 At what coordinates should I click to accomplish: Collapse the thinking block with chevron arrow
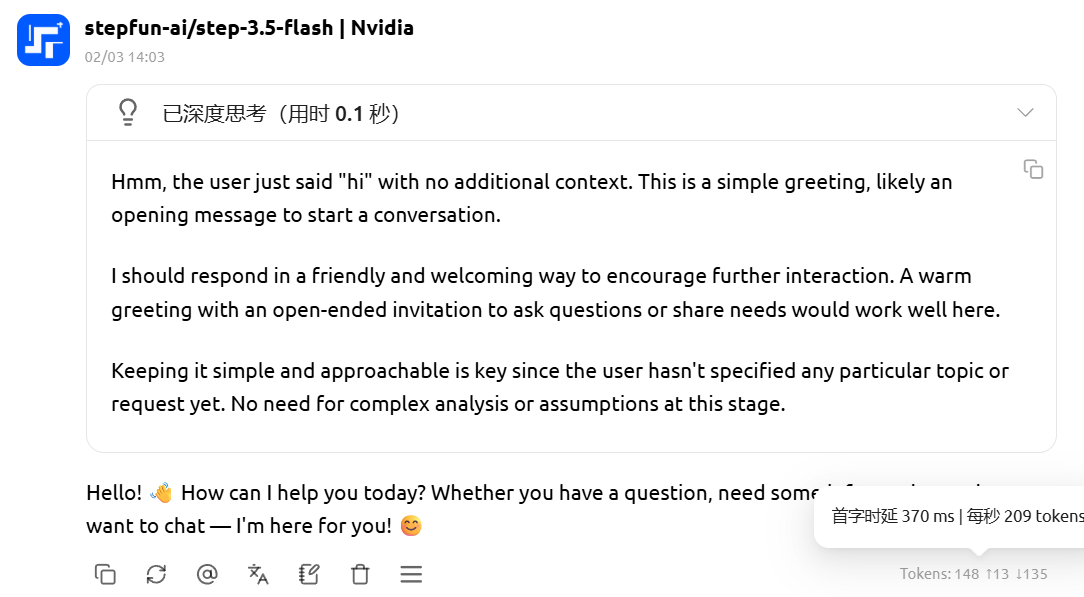[x=1025, y=112]
